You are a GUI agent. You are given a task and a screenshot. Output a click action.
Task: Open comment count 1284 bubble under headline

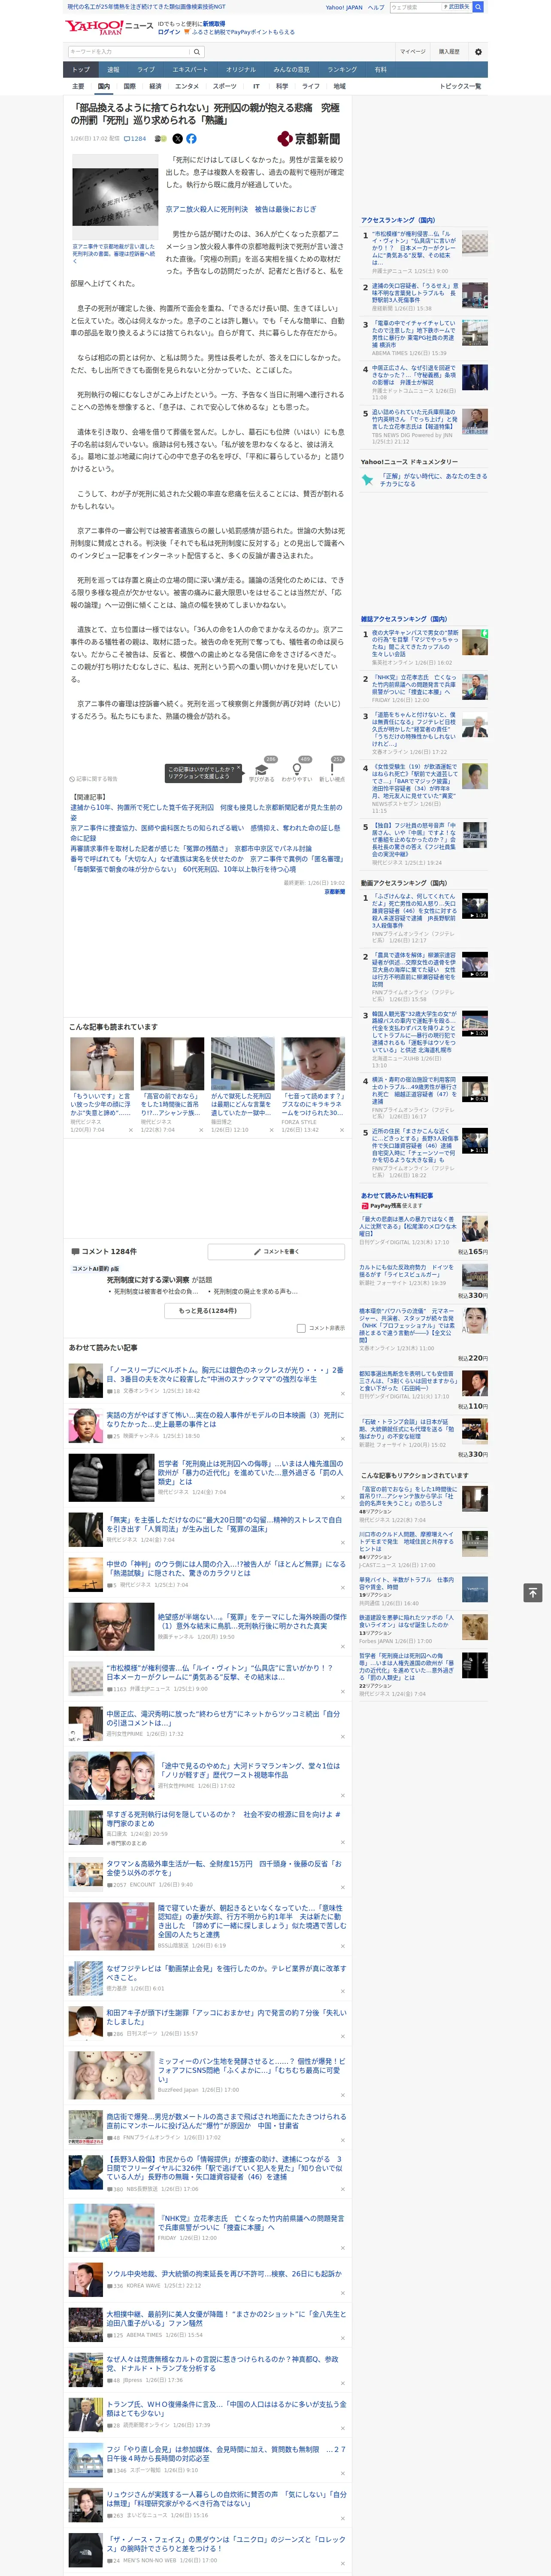tap(135, 139)
